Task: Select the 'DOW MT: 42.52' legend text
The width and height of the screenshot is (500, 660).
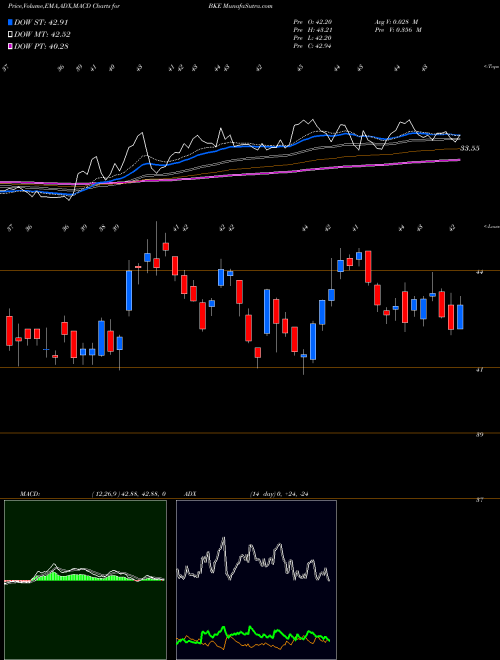Action: [x=42, y=35]
